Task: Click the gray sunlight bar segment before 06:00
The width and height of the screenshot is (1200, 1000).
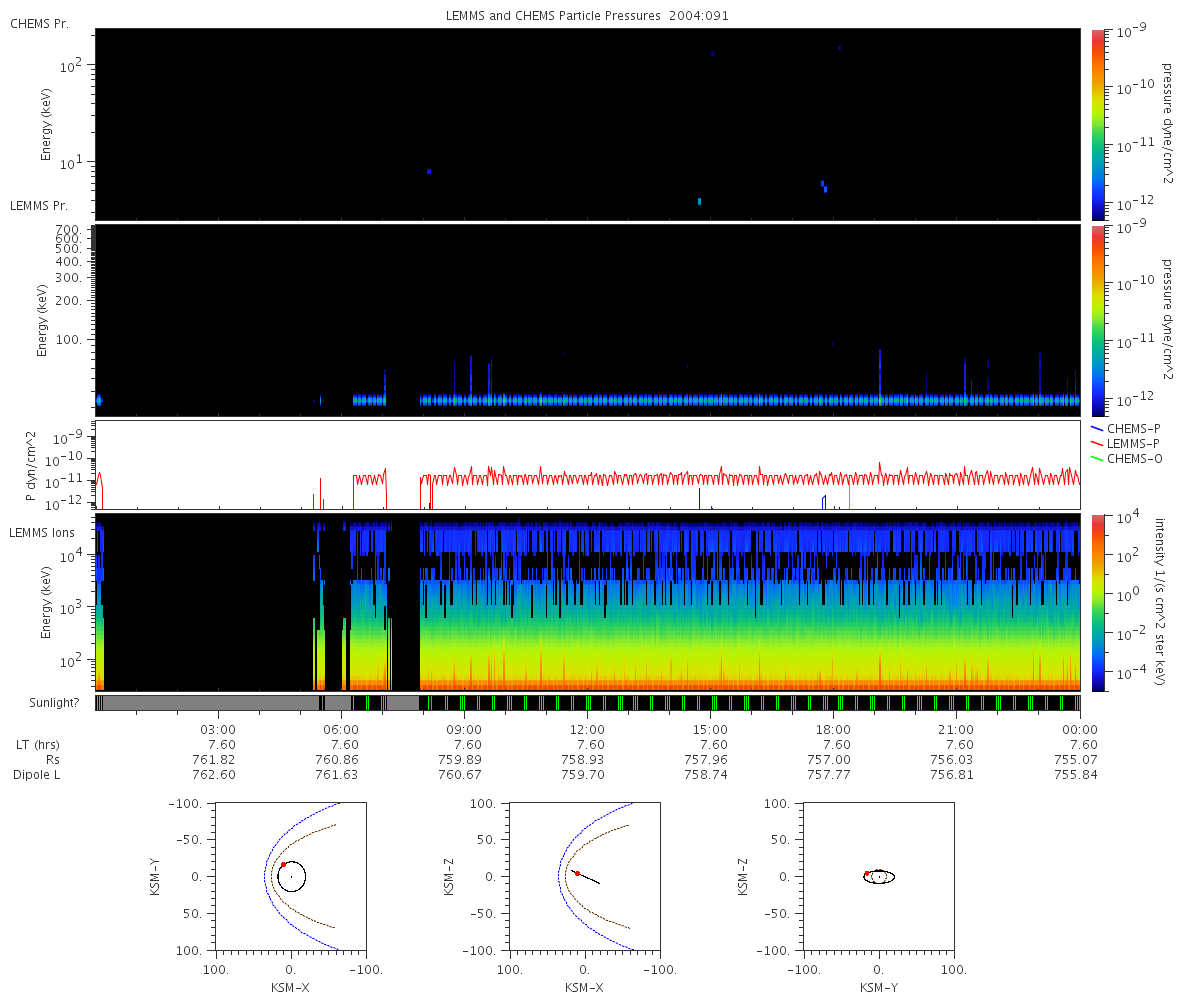Action: coord(210,703)
